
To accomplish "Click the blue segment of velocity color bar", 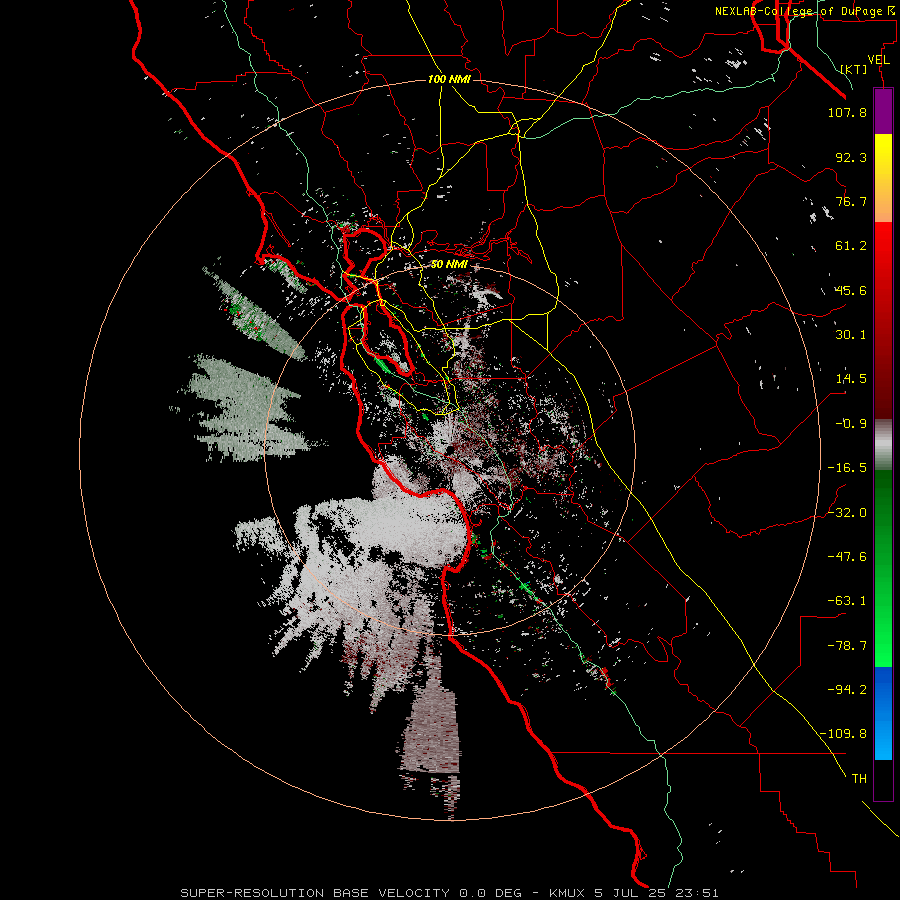I will 883,713.
